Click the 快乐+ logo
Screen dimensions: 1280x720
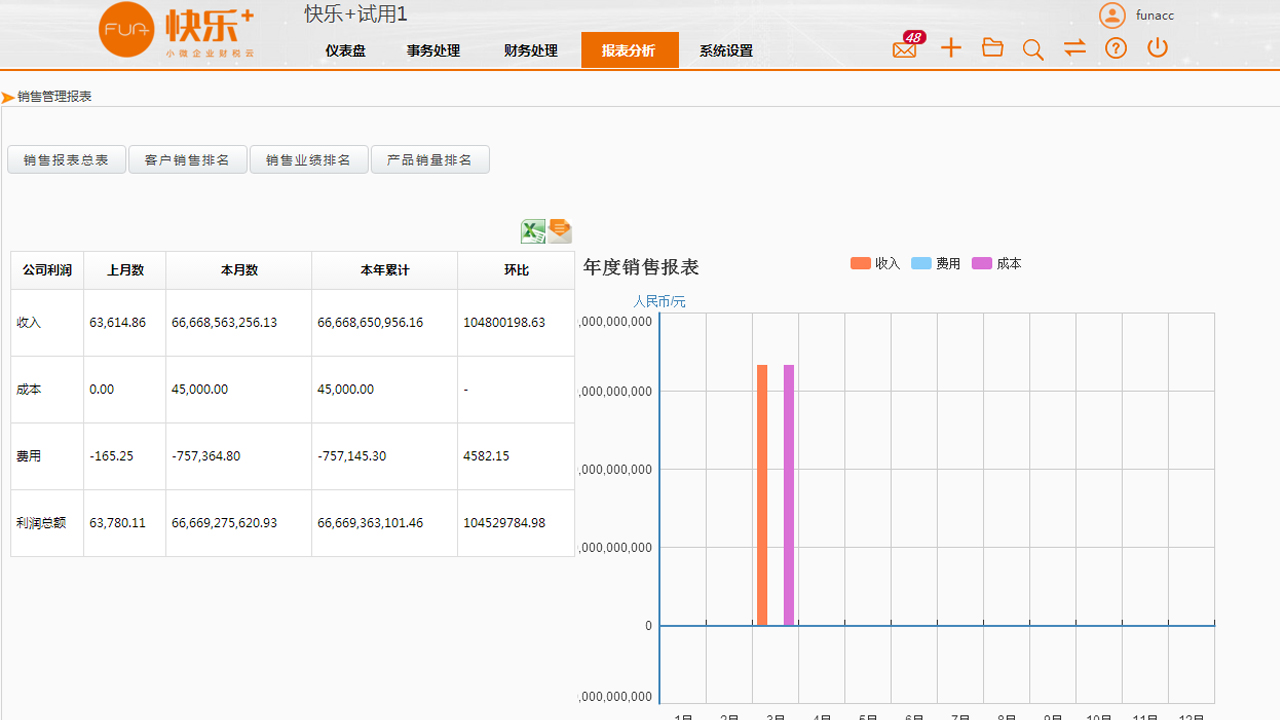tap(176, 31)
